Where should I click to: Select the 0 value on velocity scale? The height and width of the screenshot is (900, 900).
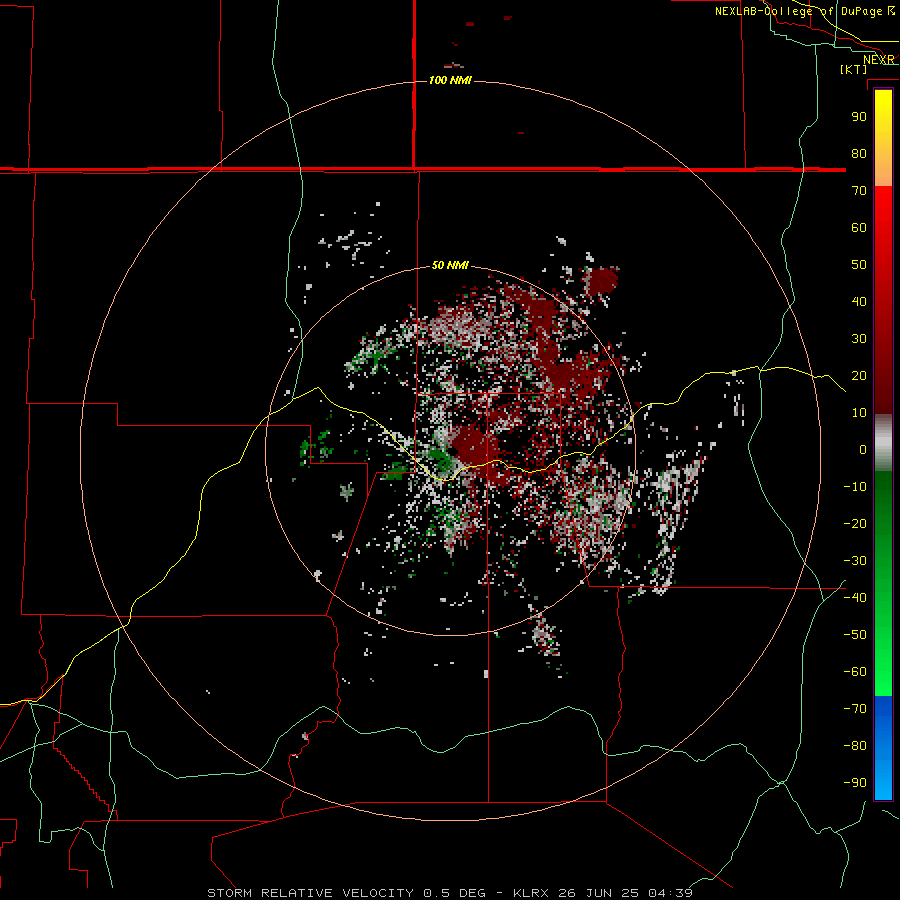(x=863, y=449)
